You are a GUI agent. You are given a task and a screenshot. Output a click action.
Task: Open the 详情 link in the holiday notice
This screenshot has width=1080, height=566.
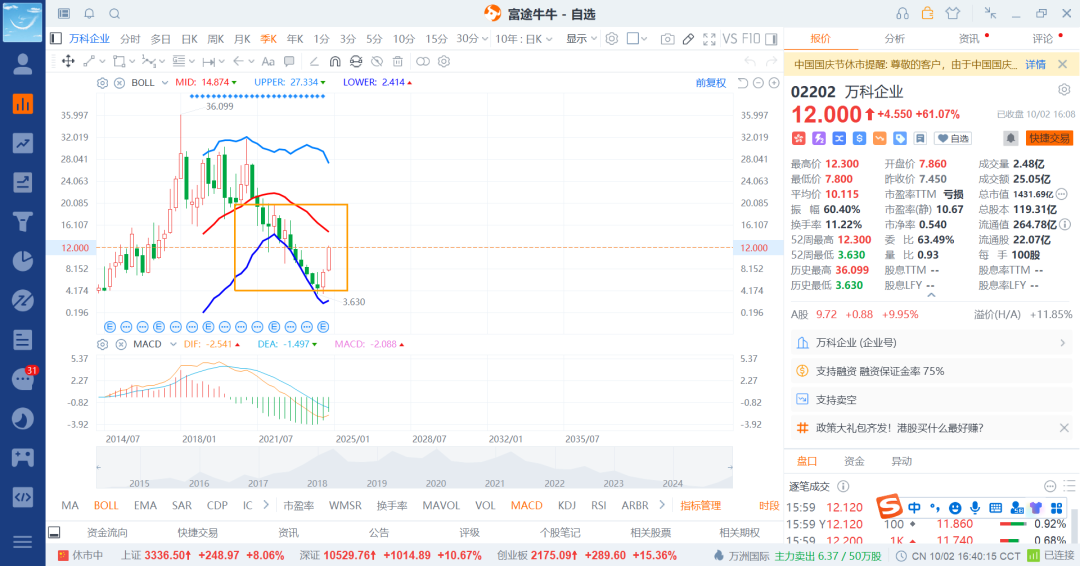coord(1035,64)
